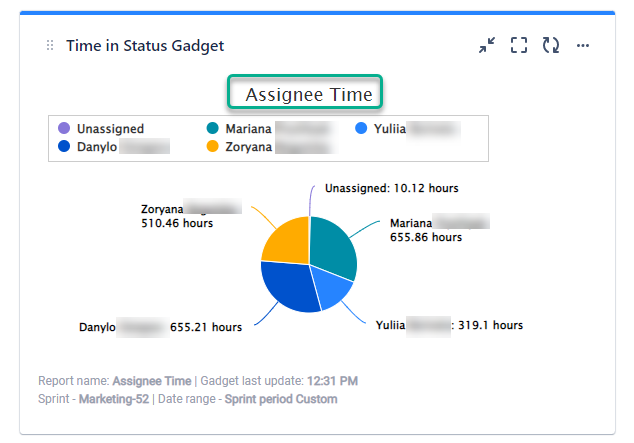Click the drag handle beside the gadget title
Image resolution: width=634 pixels, height=443 pixels.
[x=50, y=45]
